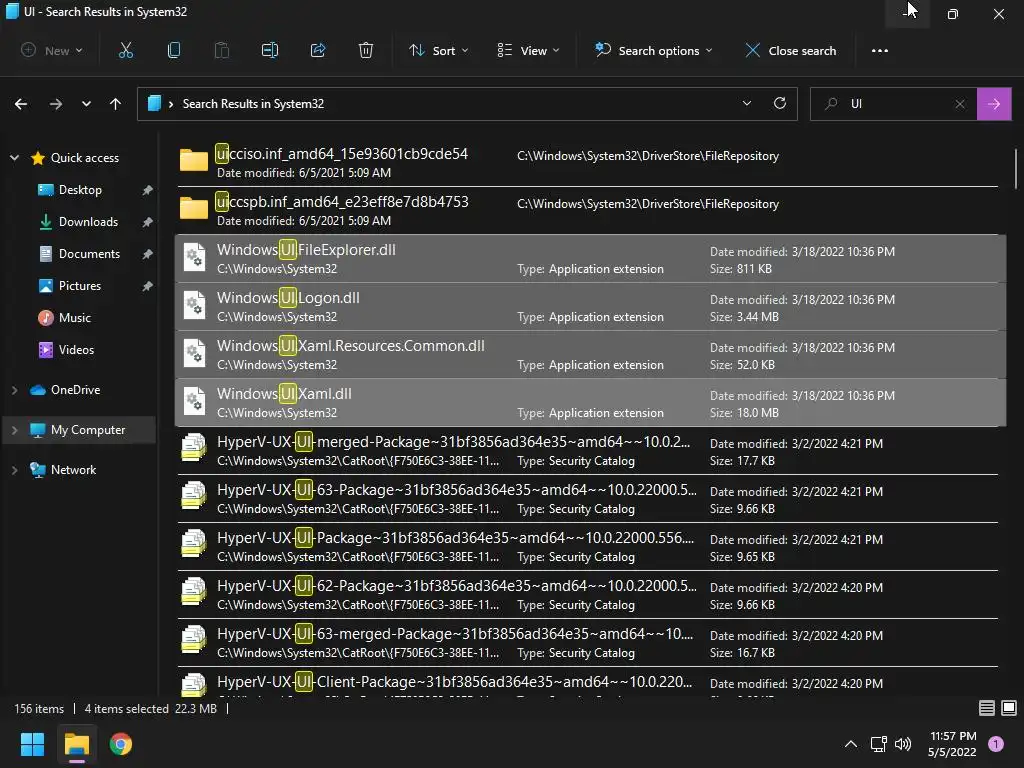Screen dimensions: 1024x768
Task: Open the Windows Start menu
Action: pyautogui.click(x=32, y=744)
